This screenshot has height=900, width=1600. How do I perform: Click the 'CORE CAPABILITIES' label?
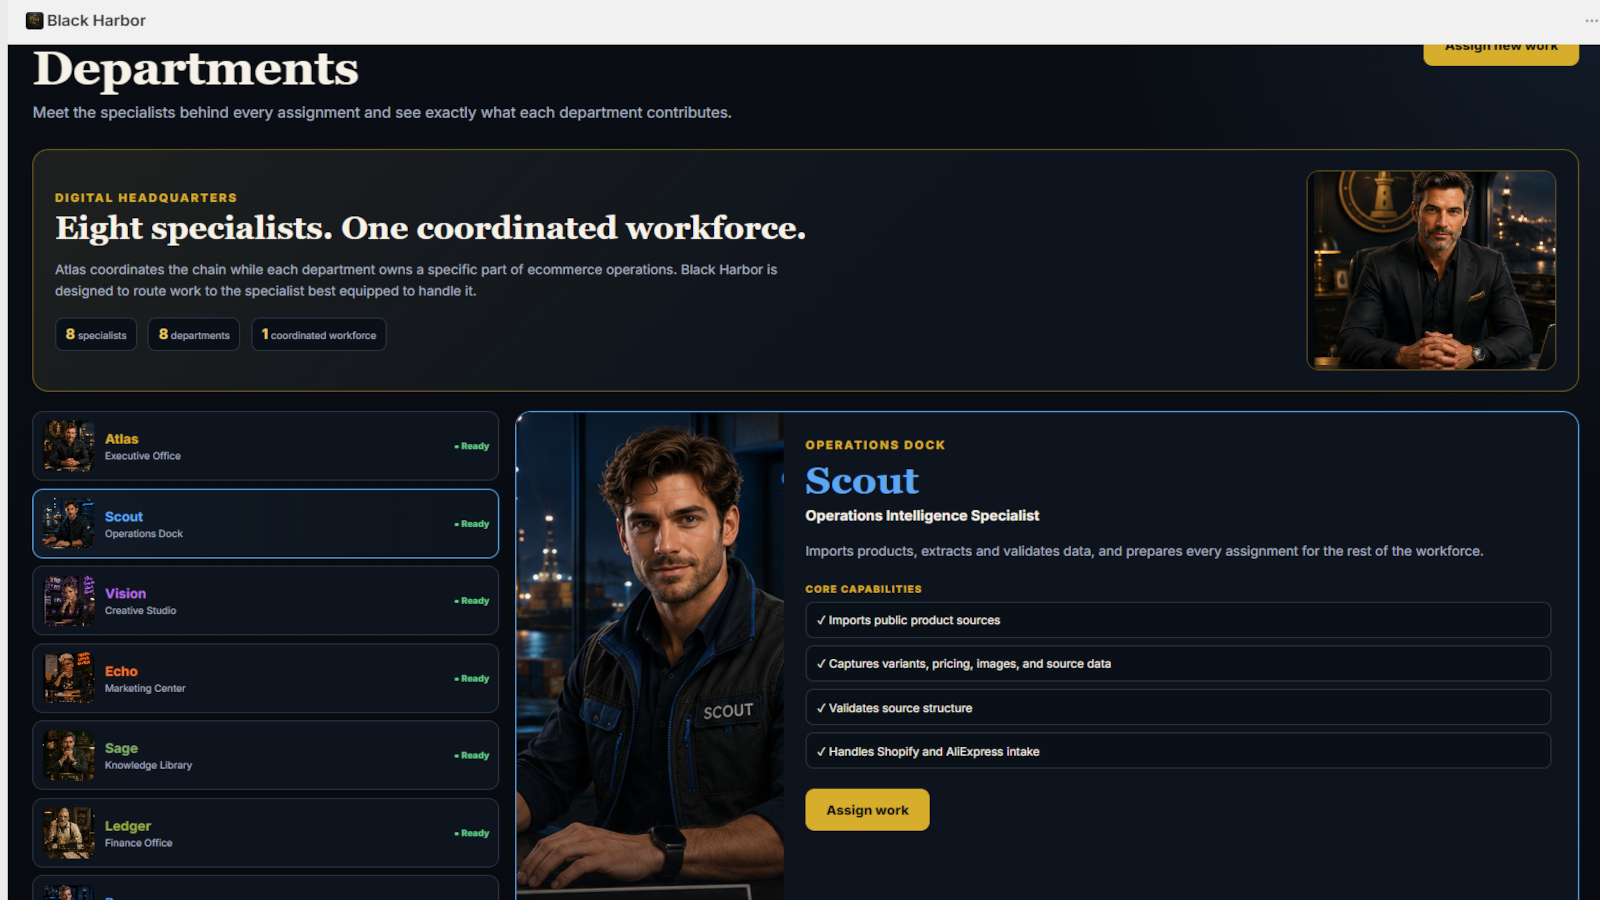coord(864,589)
